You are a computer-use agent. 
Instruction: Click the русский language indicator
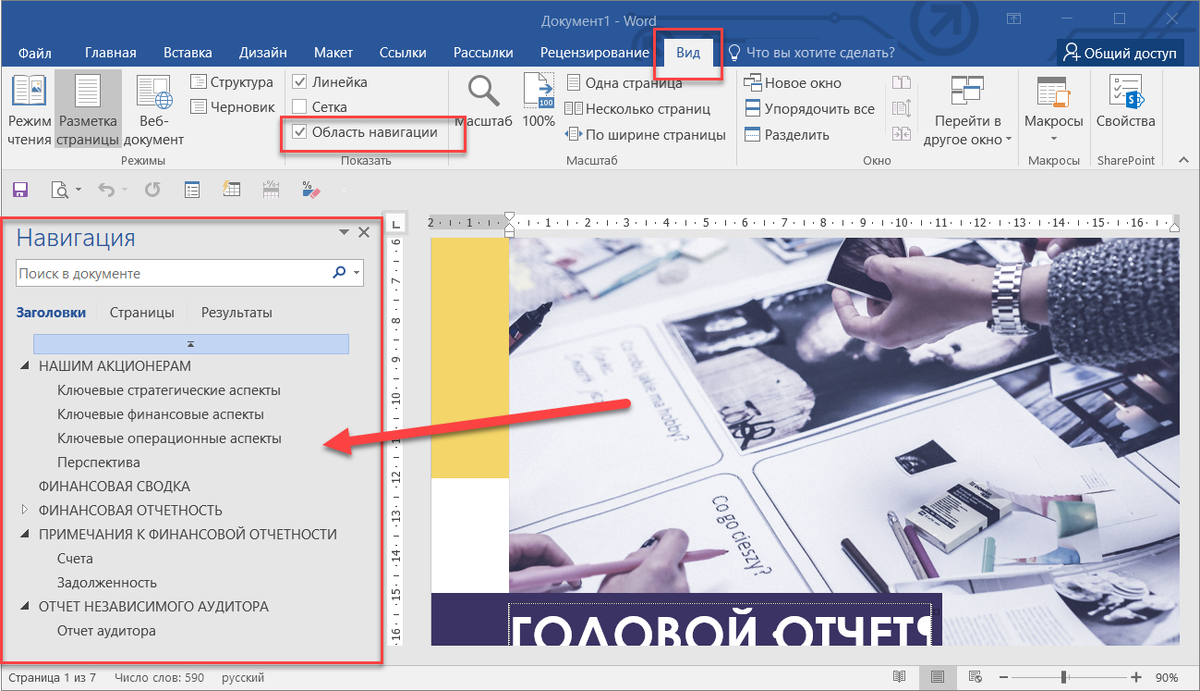(243, 677)
